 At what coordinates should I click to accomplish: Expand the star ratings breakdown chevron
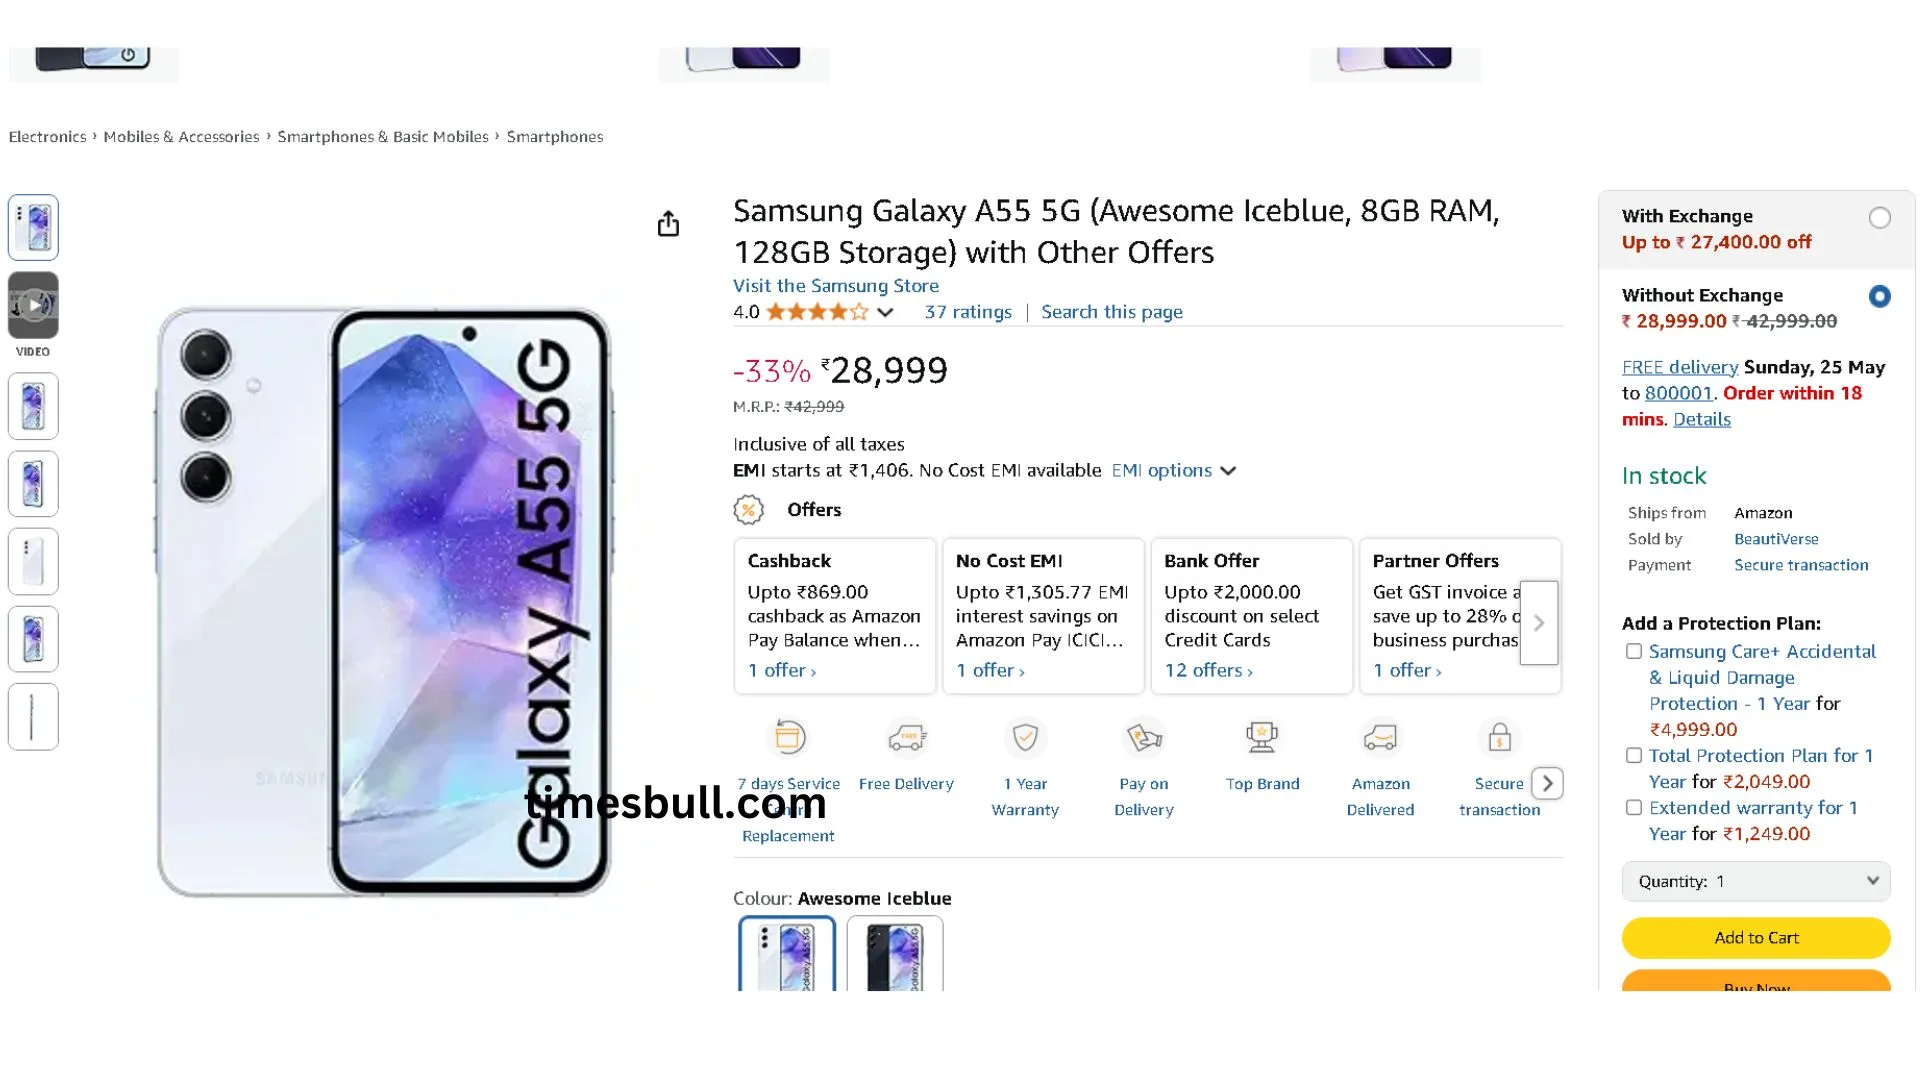coord(885,313)
